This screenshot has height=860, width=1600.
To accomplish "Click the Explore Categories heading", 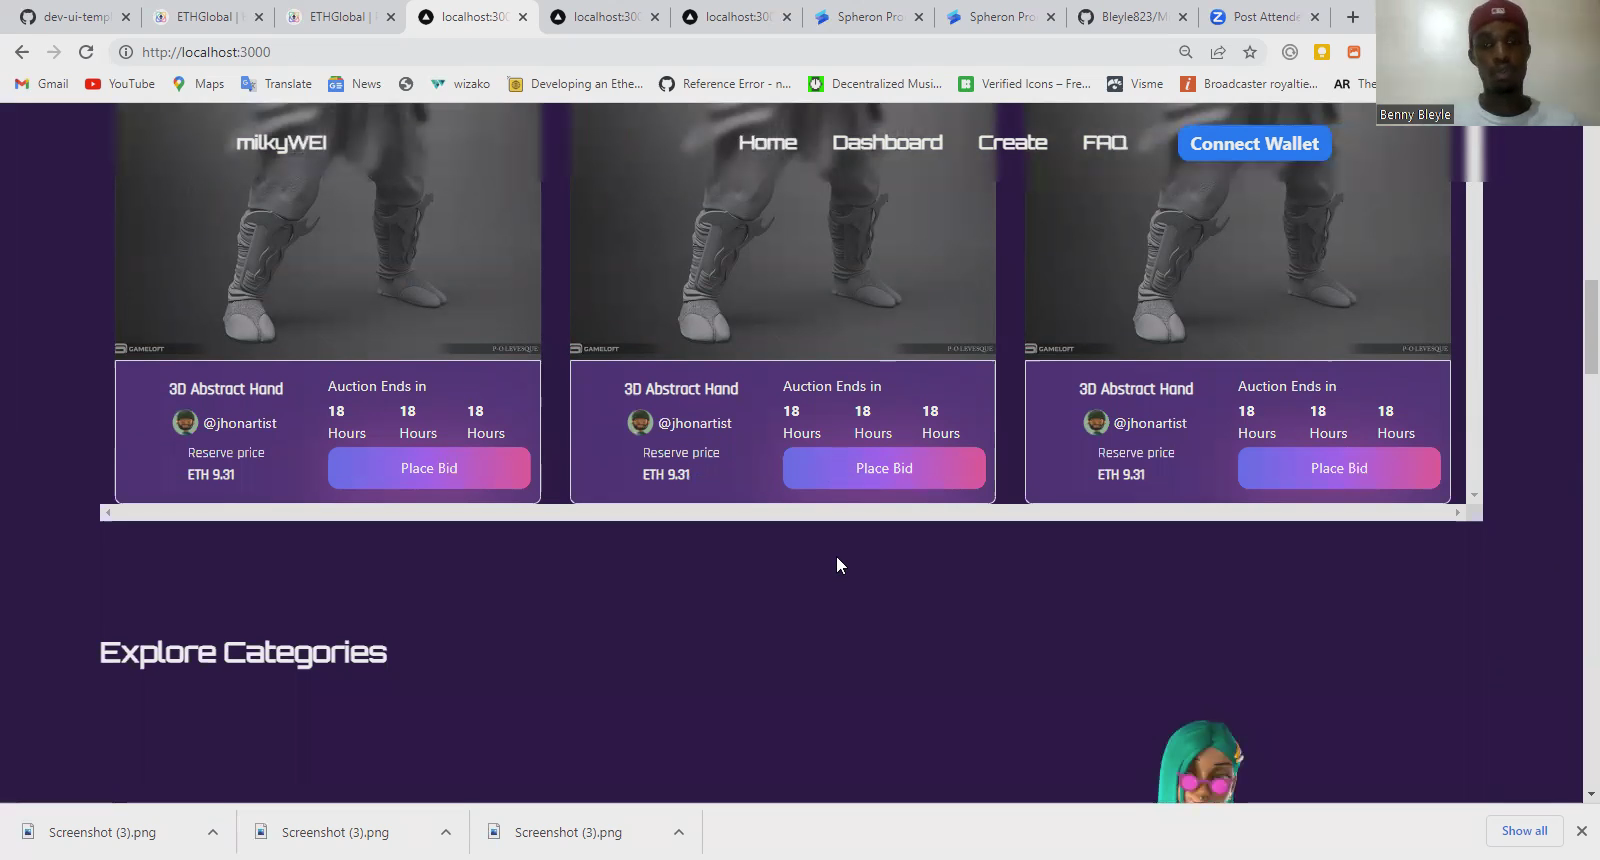I will (243, 652).
